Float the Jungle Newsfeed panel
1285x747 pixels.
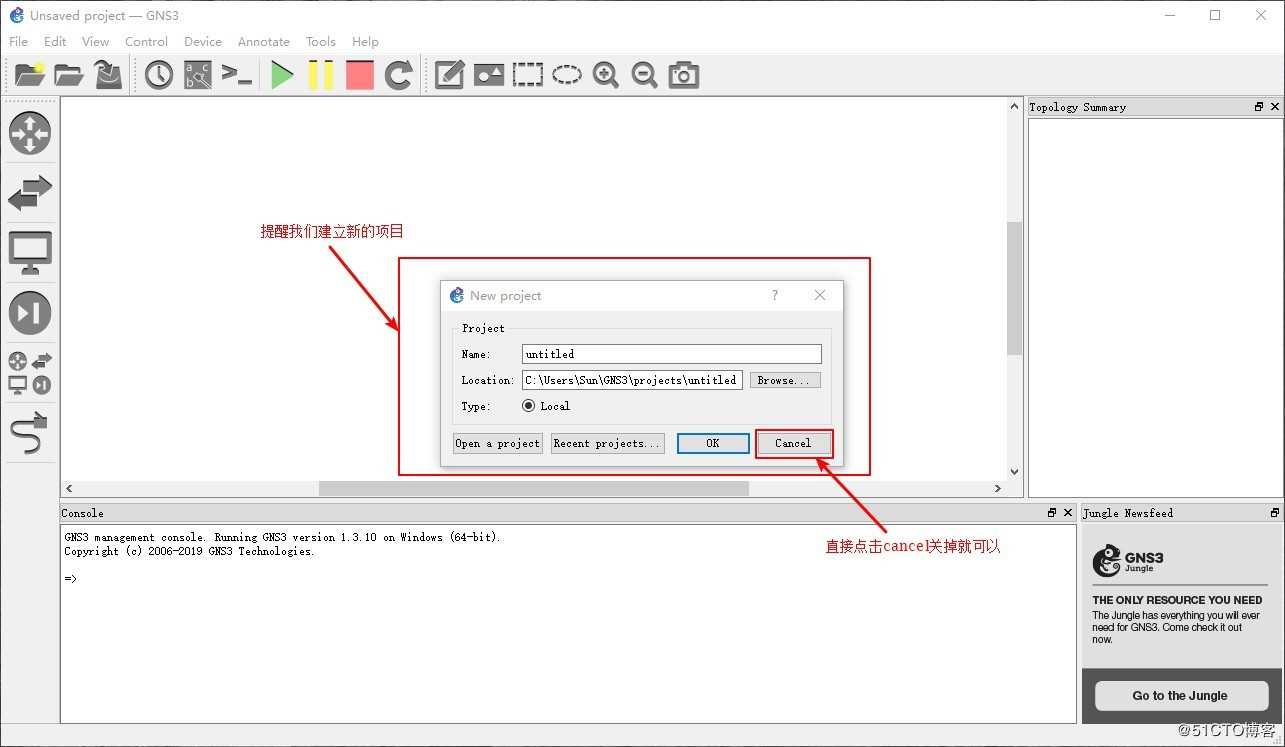pos(1274,513)
